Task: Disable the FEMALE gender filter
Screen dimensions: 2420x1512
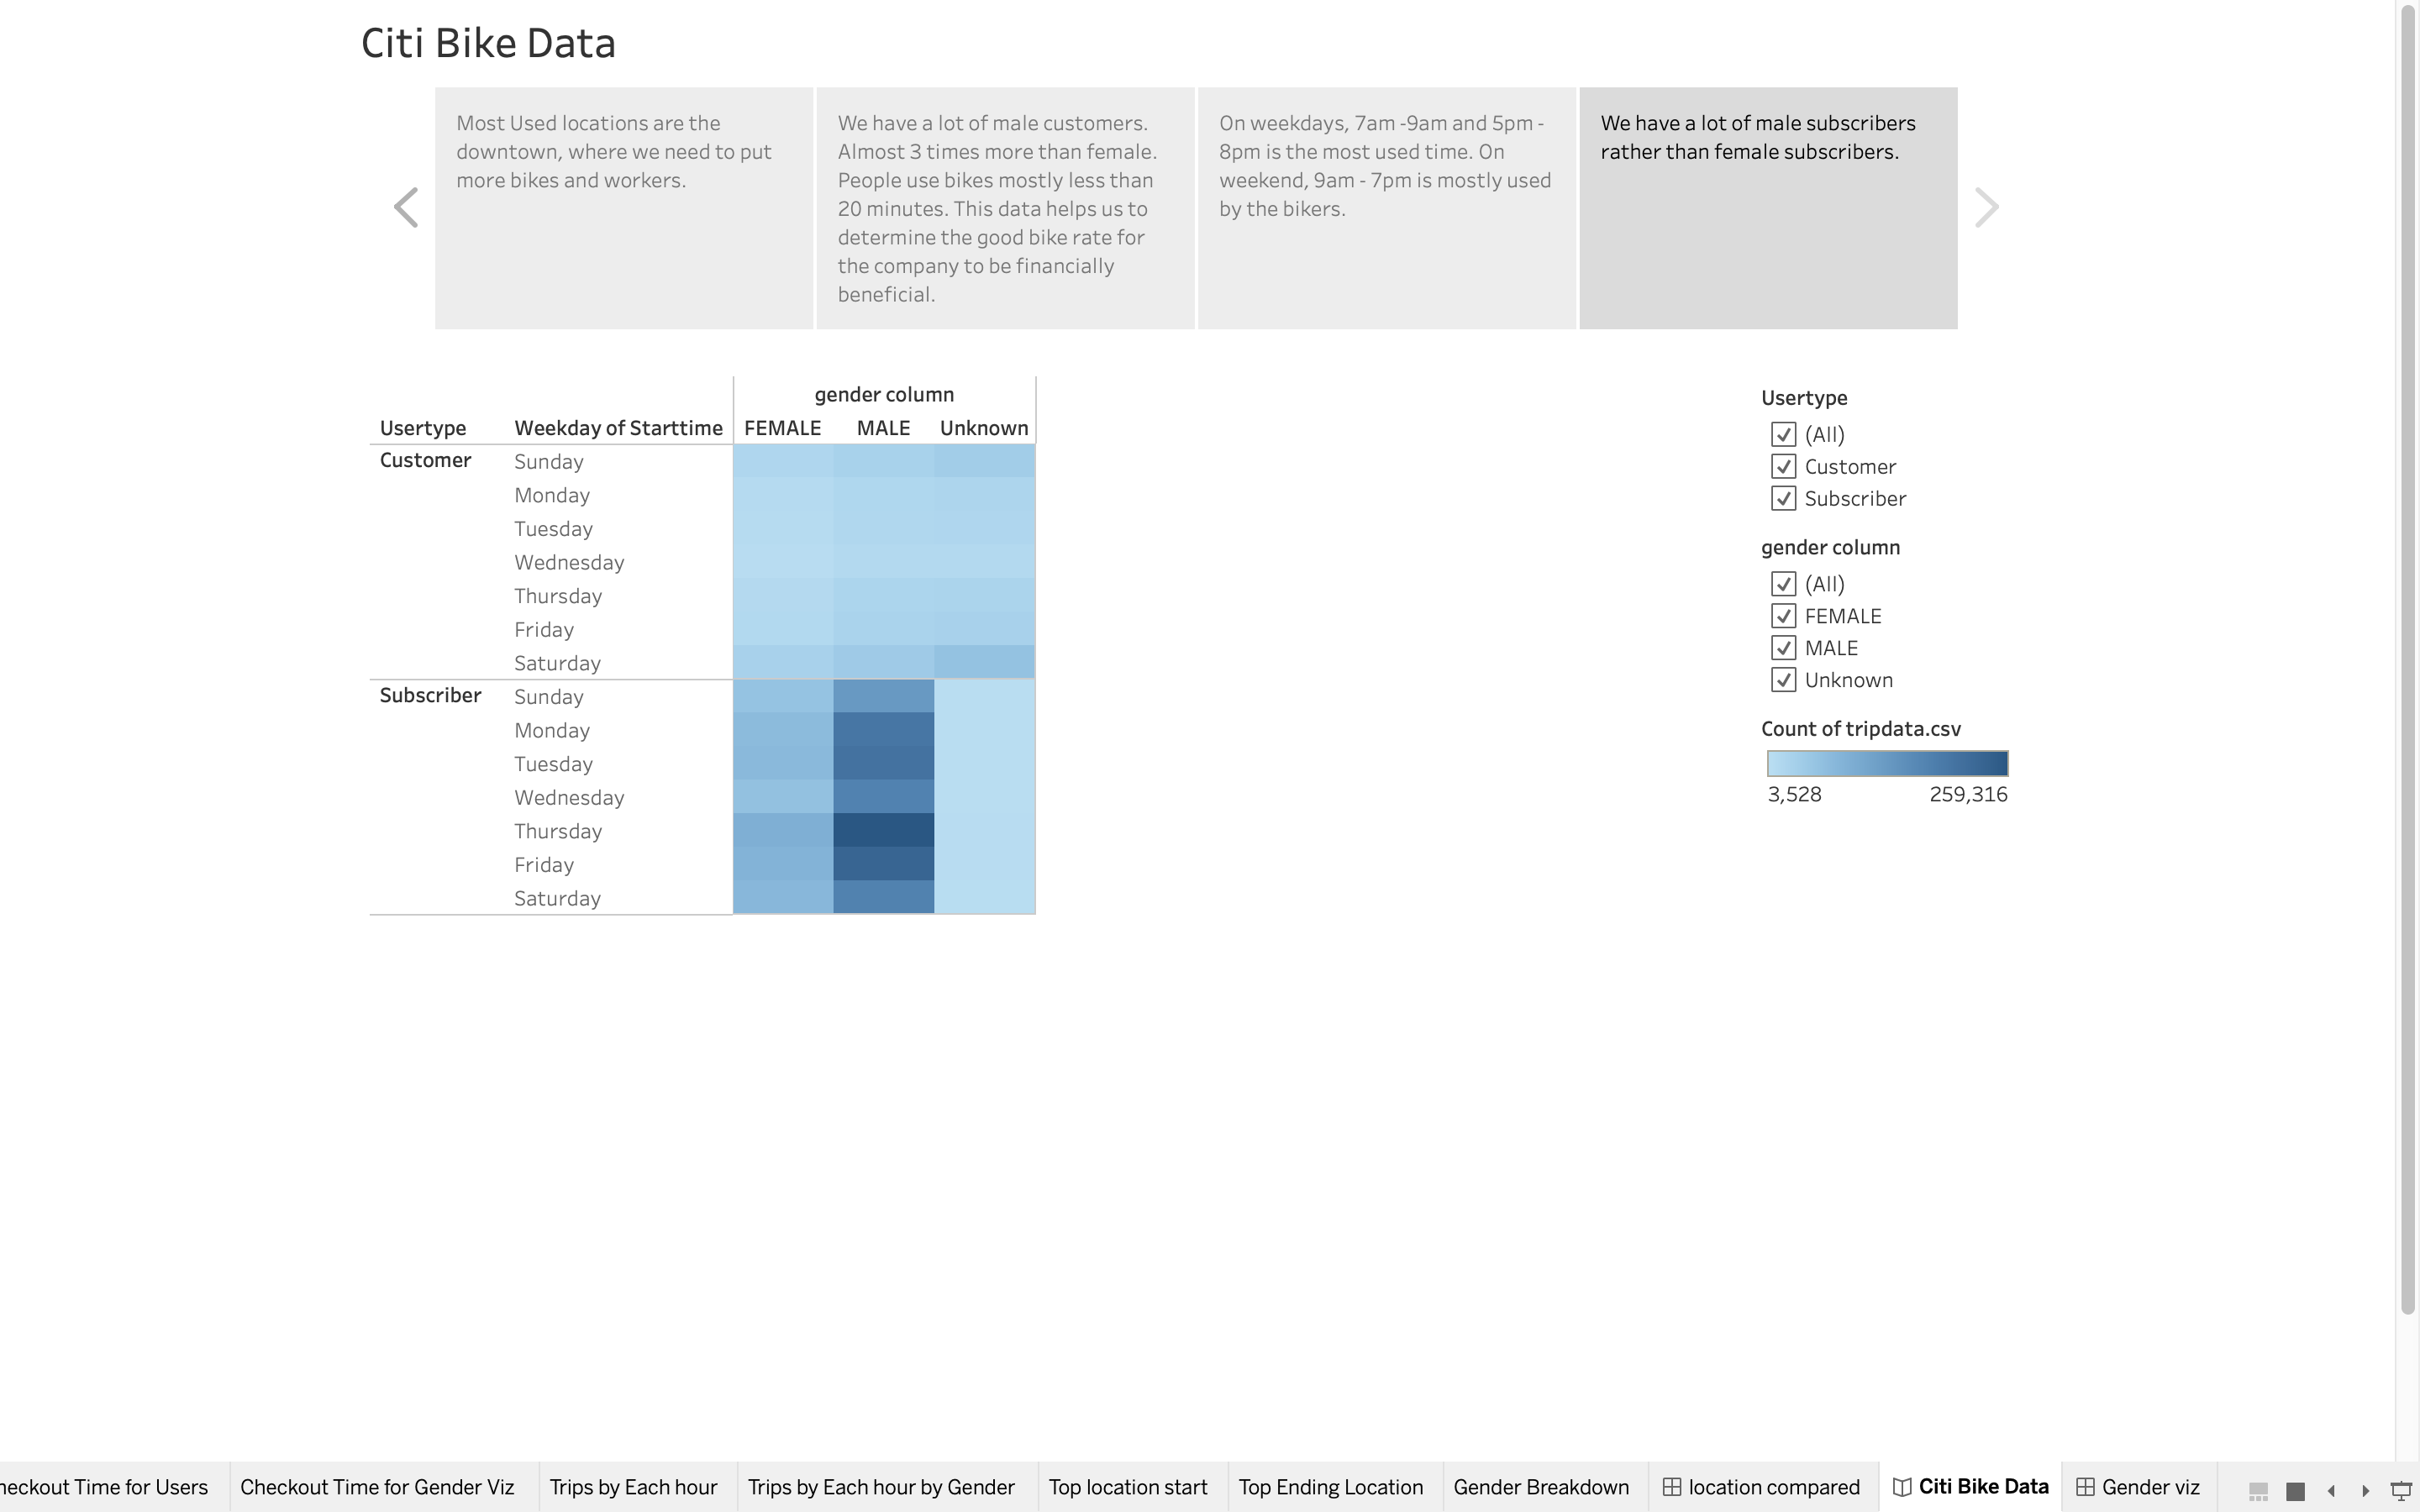Action: point(1784,616)
